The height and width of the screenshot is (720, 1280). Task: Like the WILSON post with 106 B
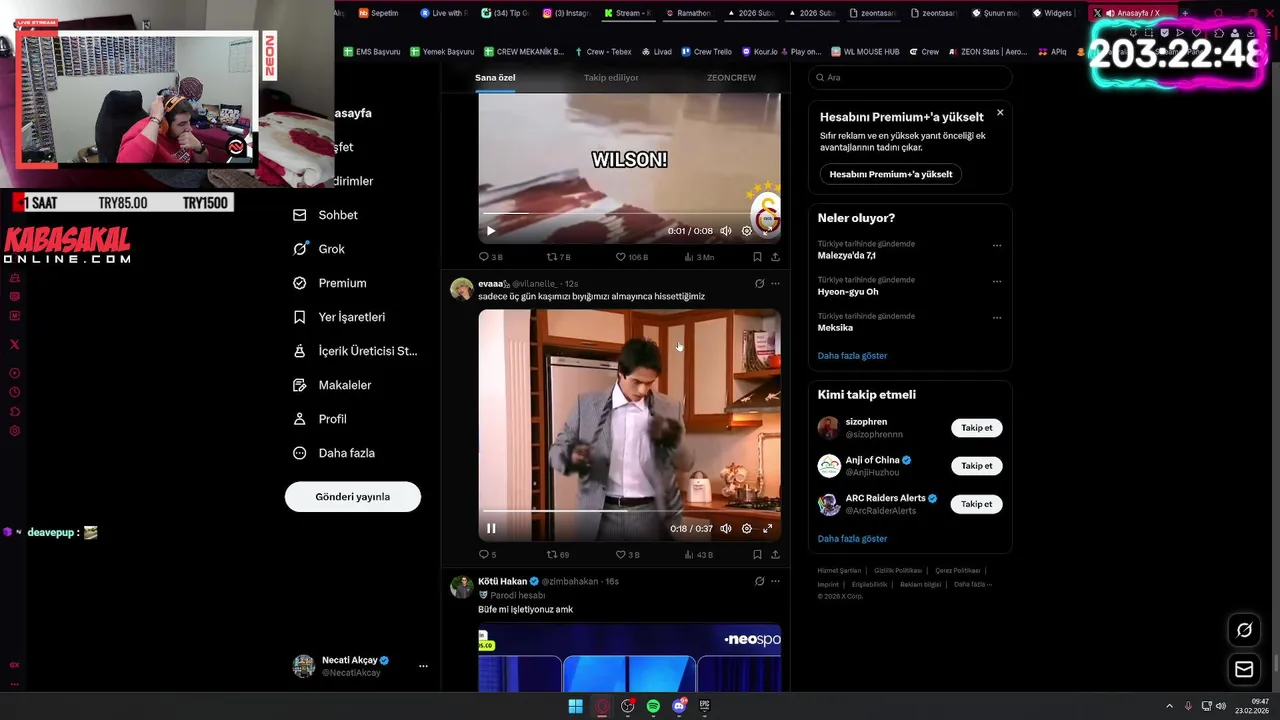click(631, 257)
